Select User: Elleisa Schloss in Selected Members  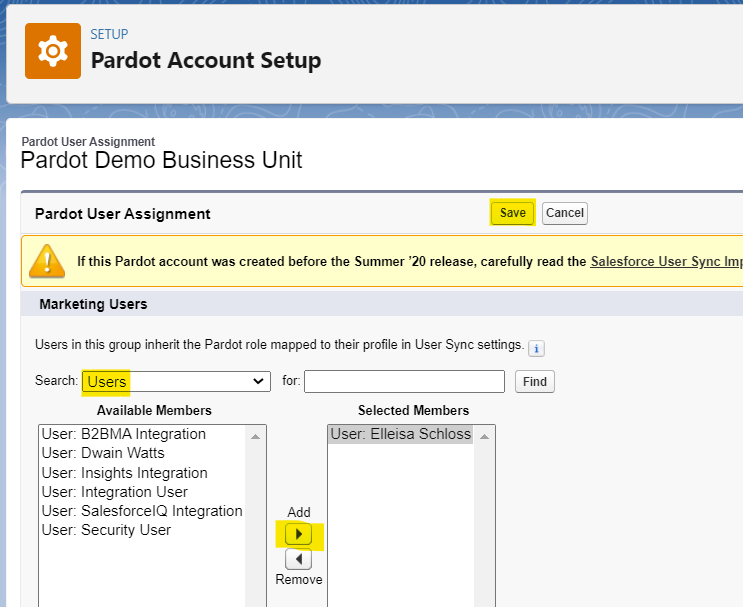[x=400, y=434]
